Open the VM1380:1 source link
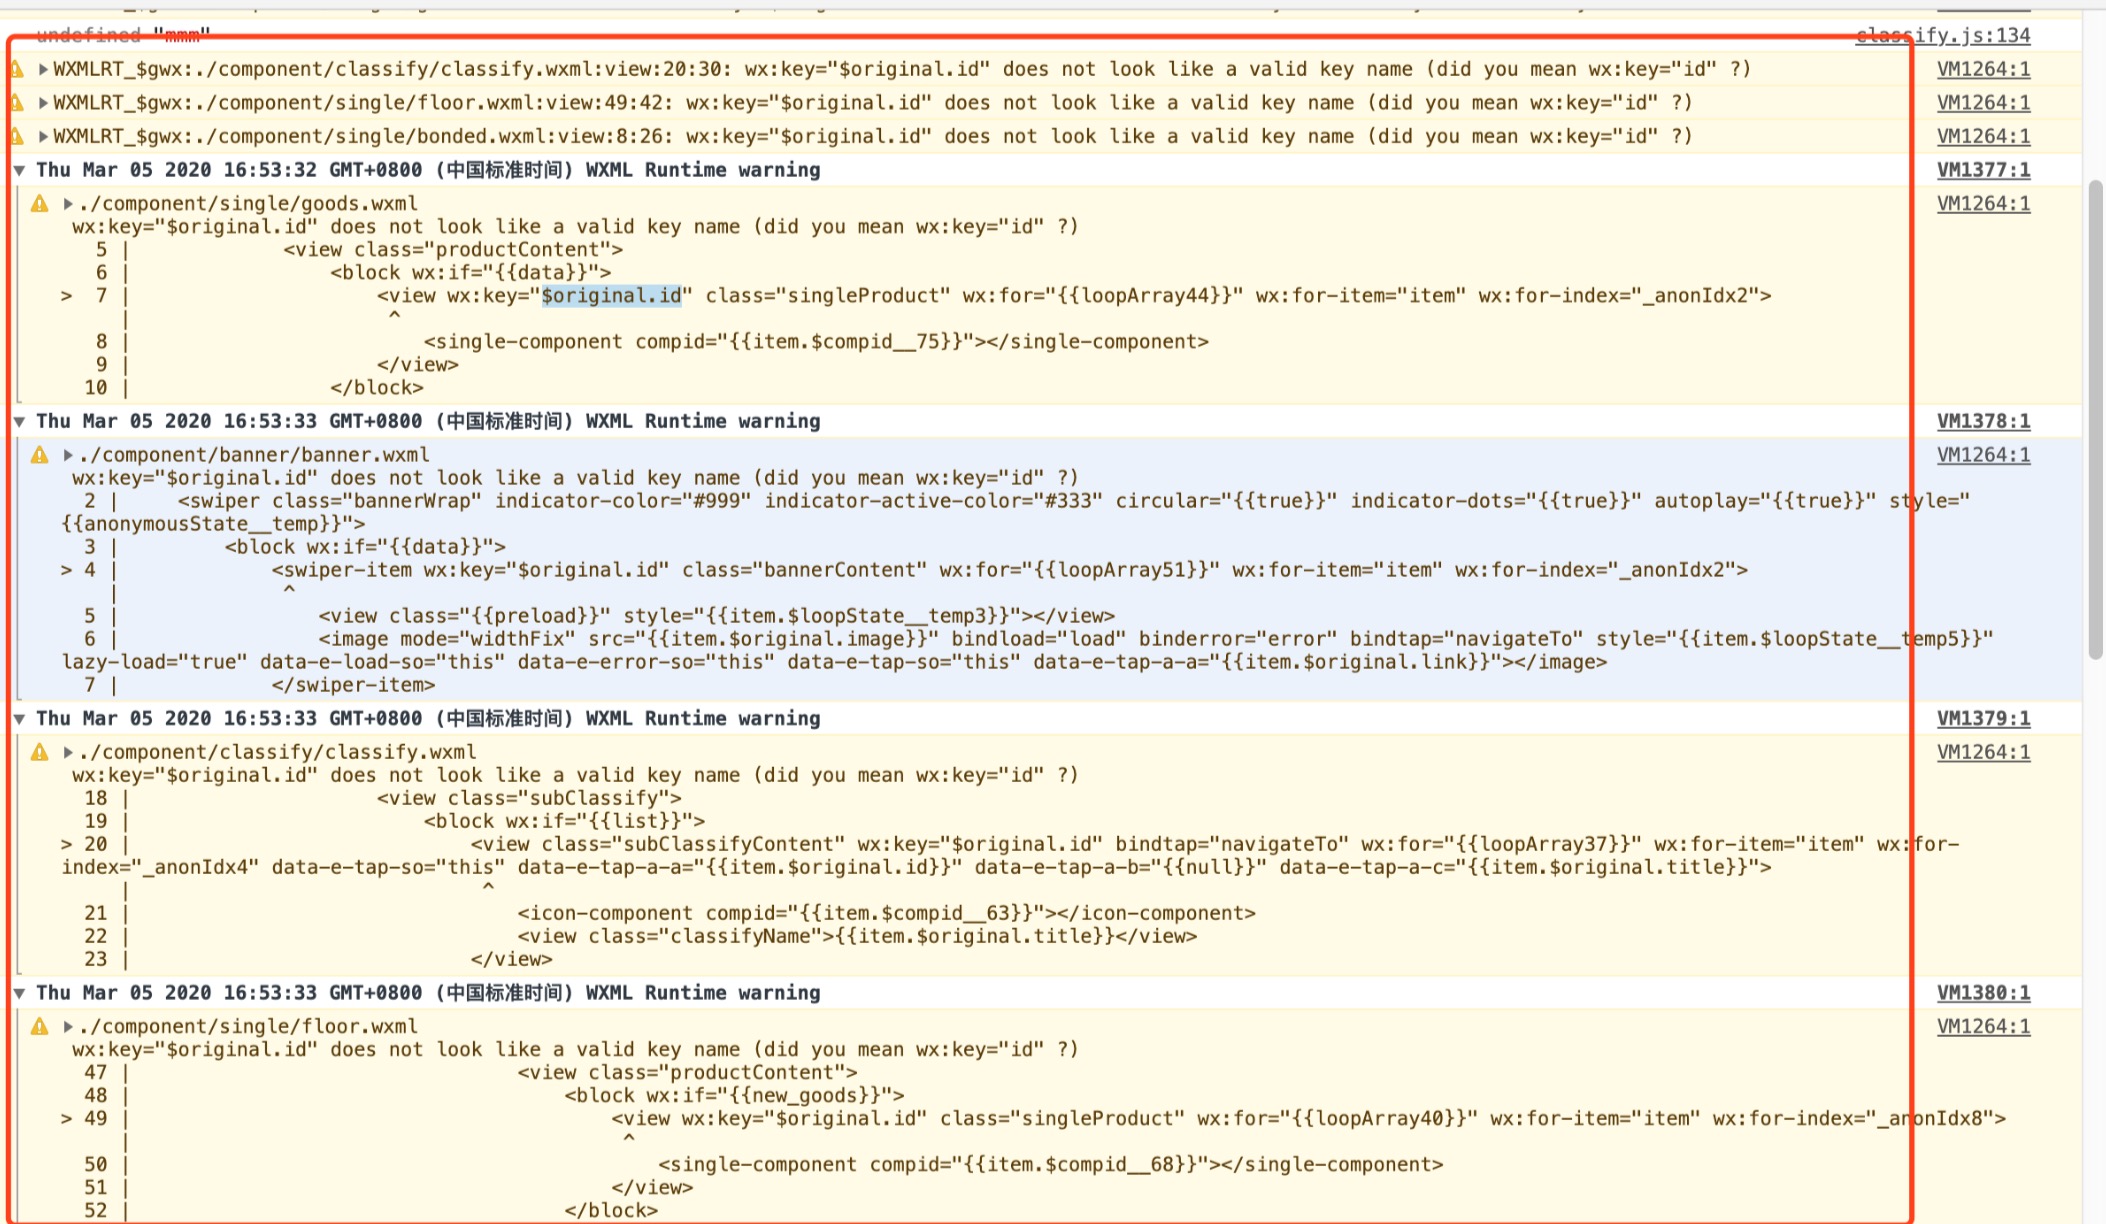Image resolution: width=2106 pixels, height=1224 pixels. click(x=1983, y=993)
